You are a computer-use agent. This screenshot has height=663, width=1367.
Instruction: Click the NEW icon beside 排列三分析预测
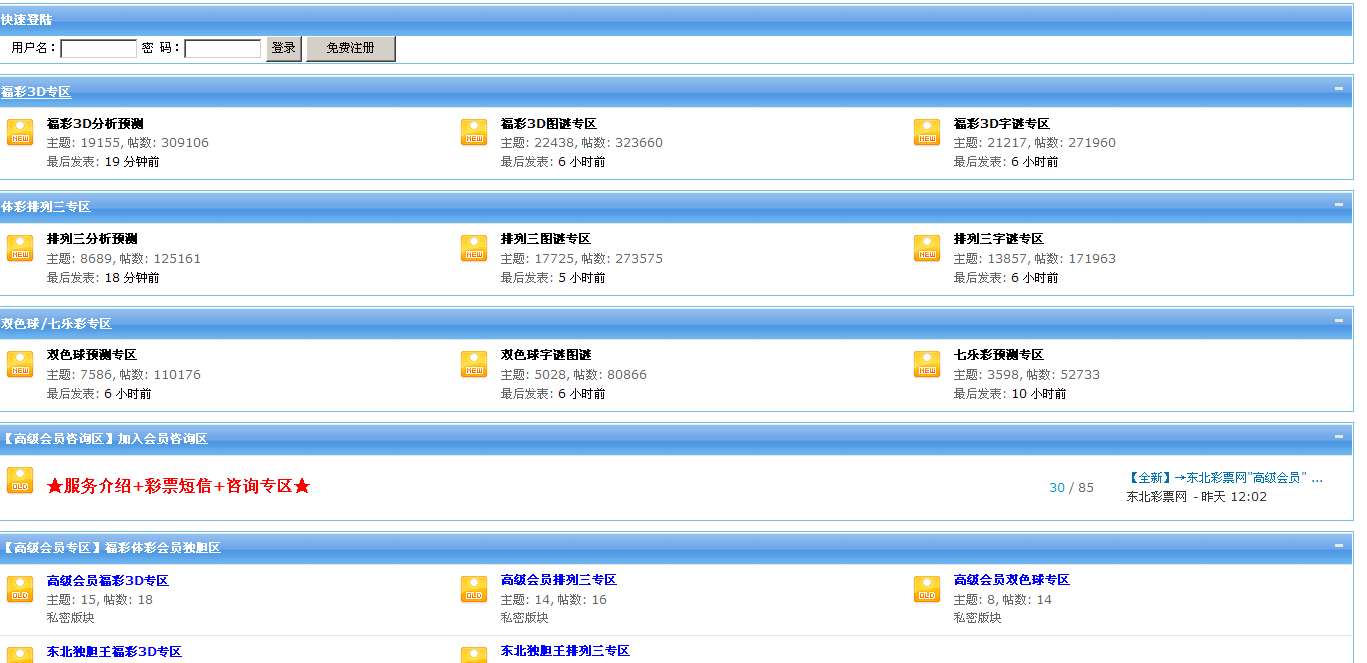click(20, 248)
